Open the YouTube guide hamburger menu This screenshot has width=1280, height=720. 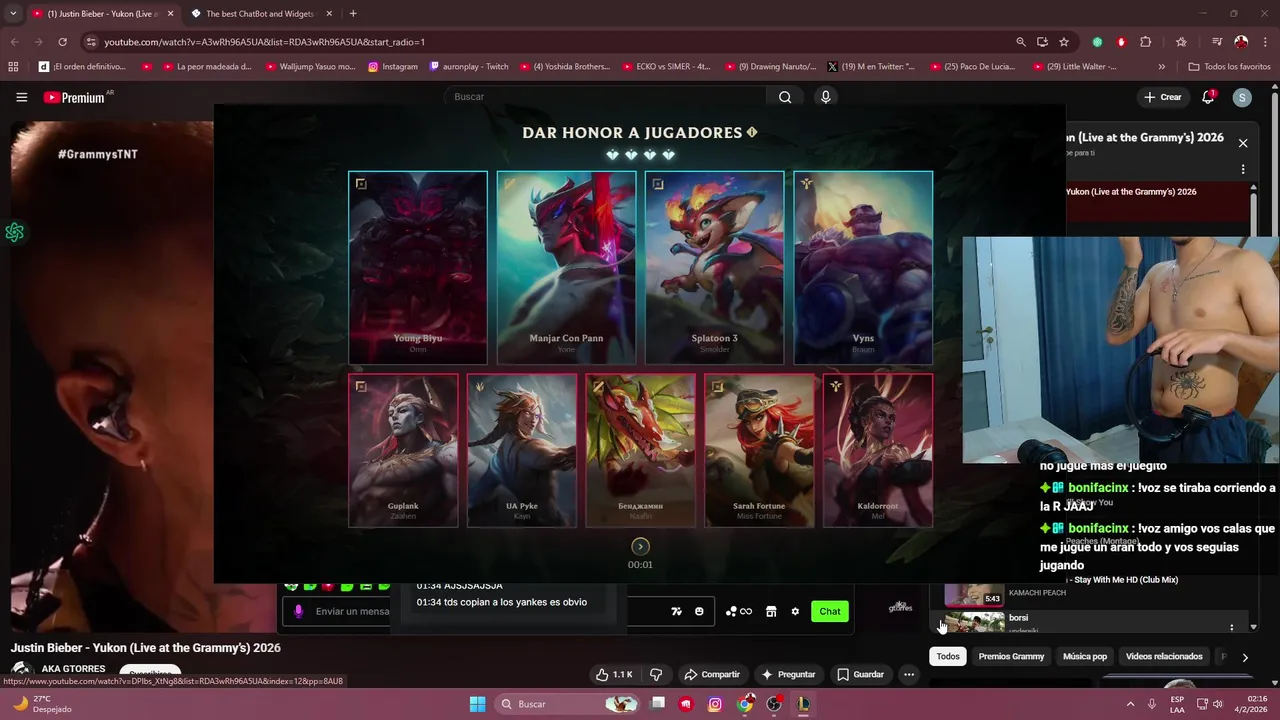21,97
